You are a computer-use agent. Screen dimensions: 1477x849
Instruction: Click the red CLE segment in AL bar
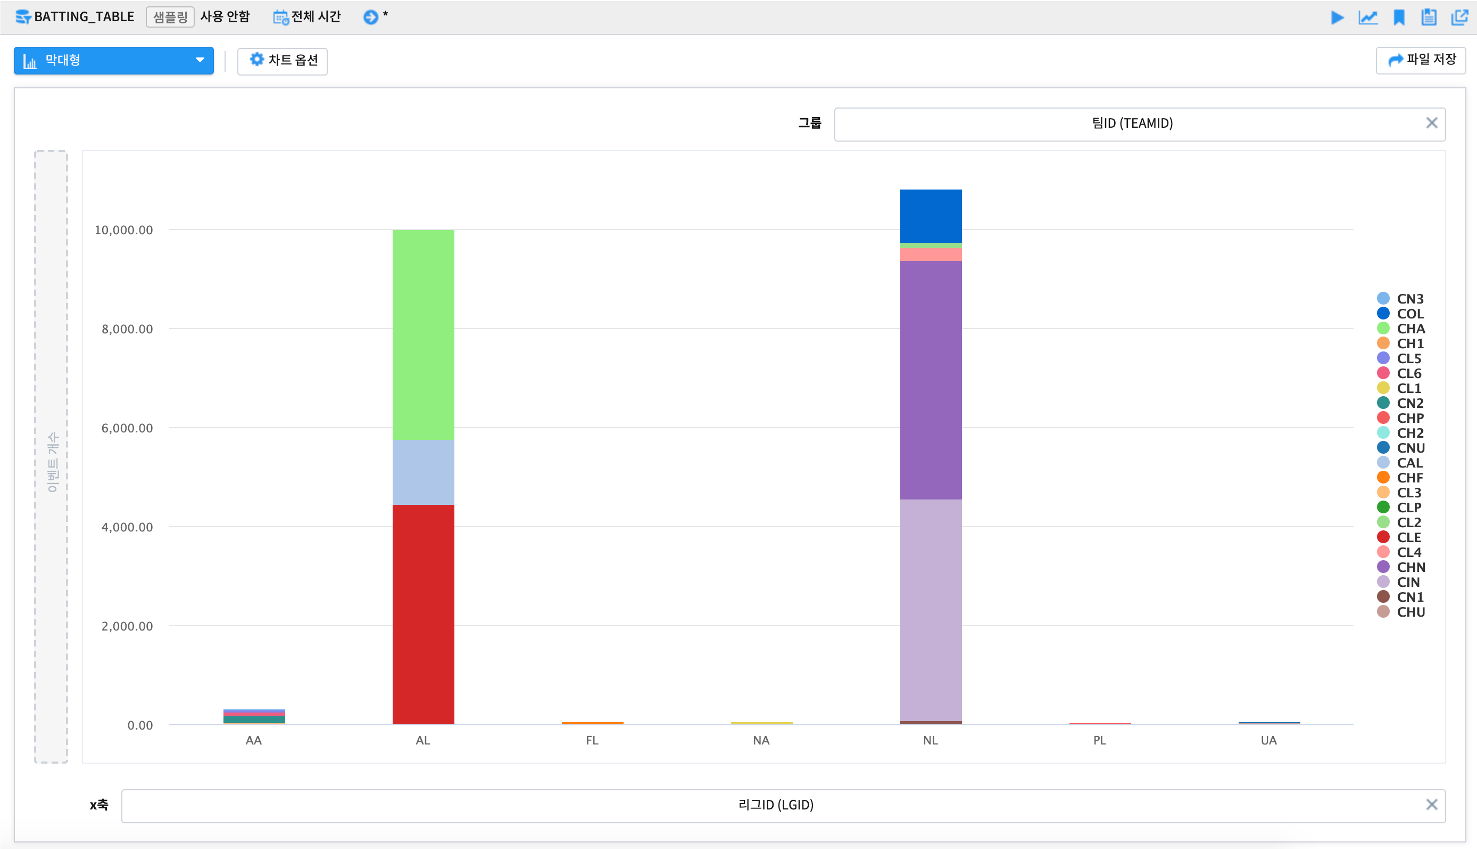[x=423, y=614]
